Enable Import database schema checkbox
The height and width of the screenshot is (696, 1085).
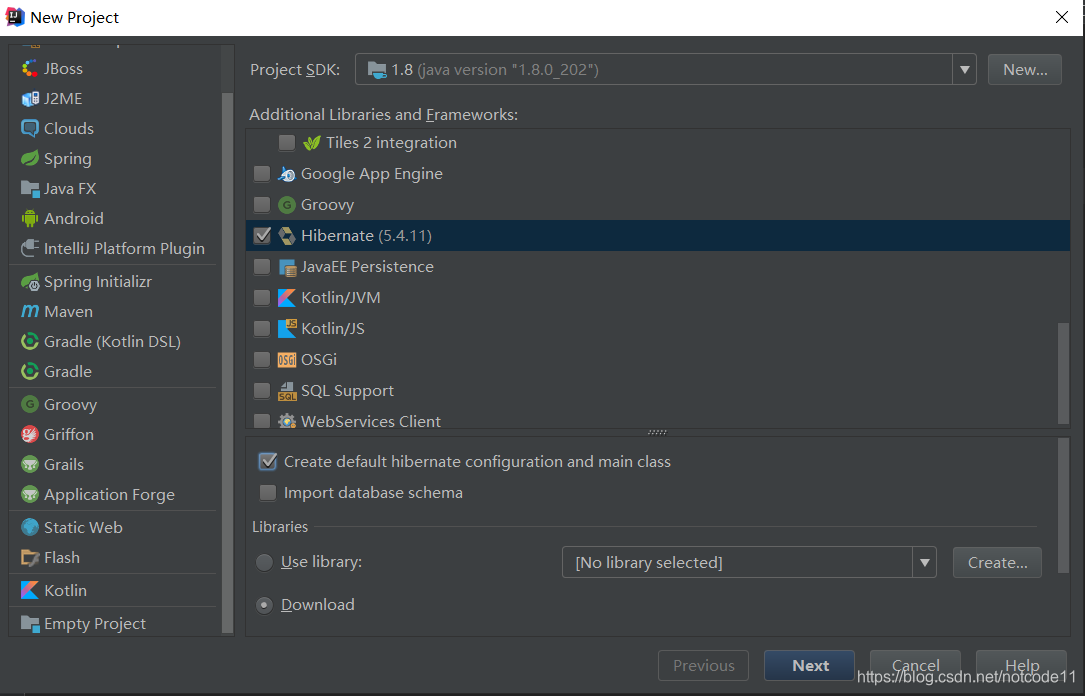(268, 493)
